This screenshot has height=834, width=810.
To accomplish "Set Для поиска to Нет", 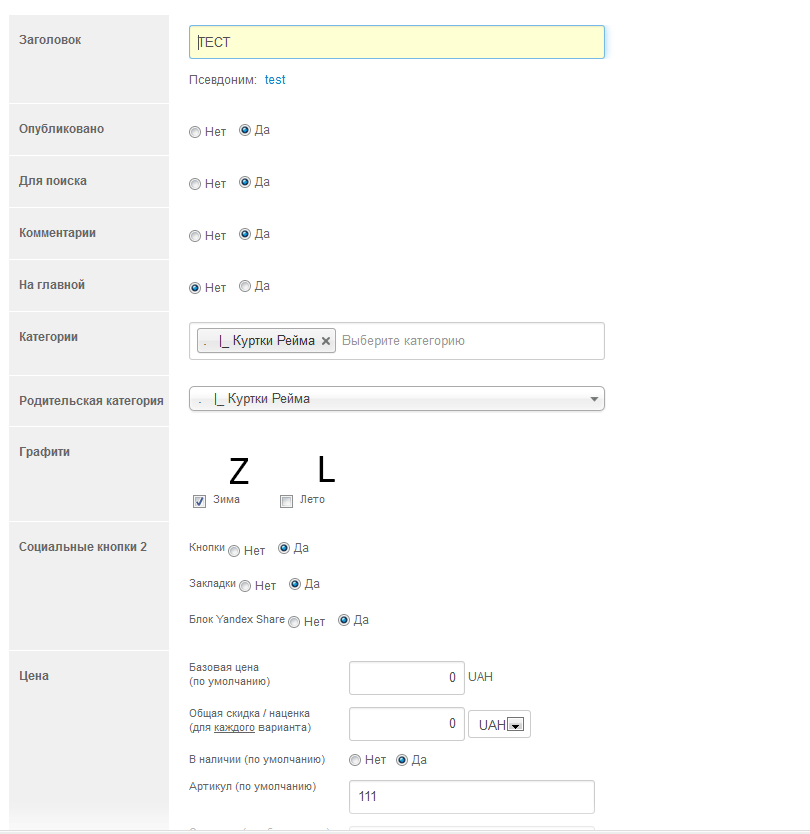I will (x=196, y=184).
